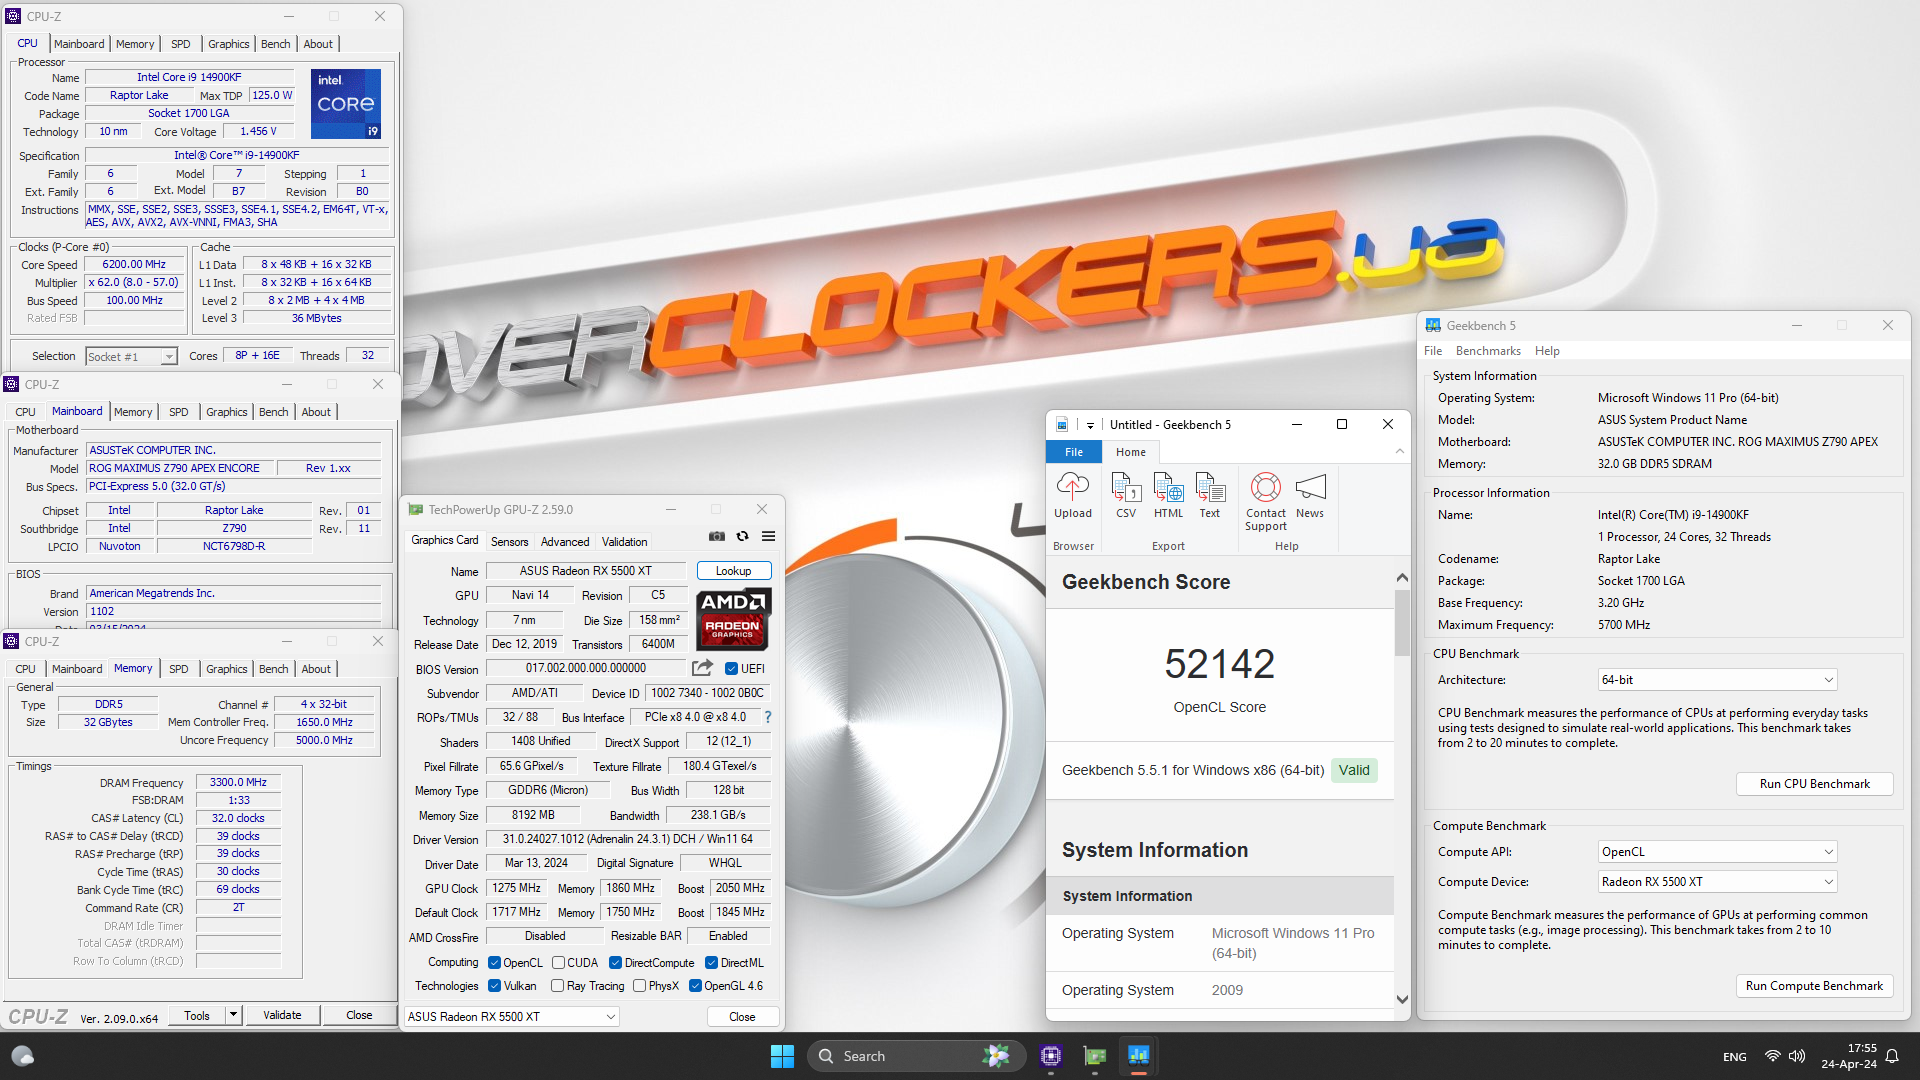Viewport: 1920px width, 1080px height.
Task: Open the Socket #1 selection dropdown
Action: coord(131,357)
